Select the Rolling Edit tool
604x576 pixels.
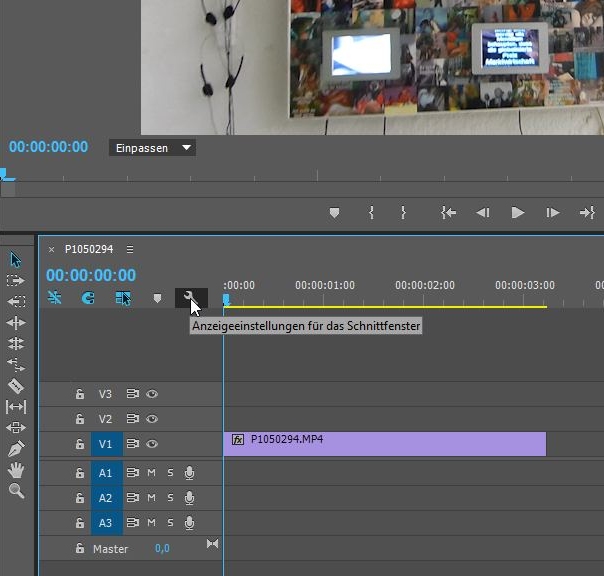16,343
